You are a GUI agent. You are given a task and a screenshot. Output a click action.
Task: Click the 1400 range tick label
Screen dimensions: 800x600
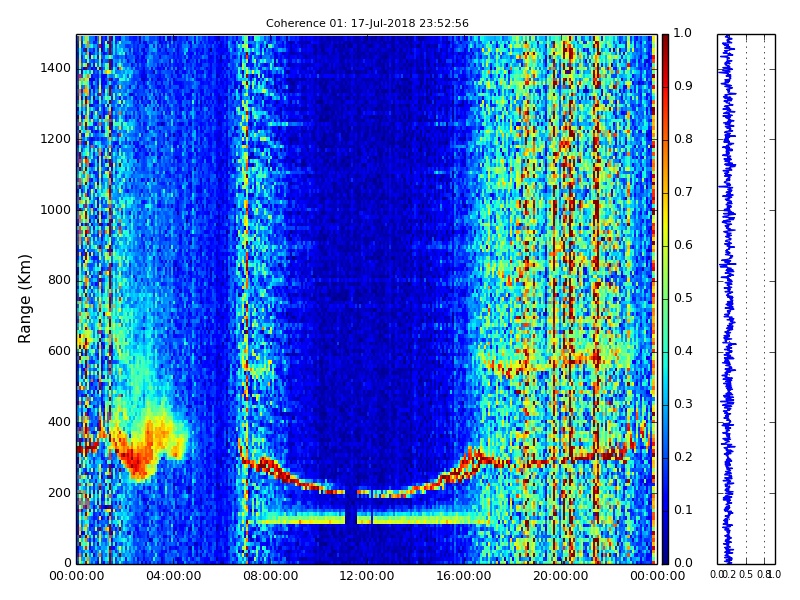point(55,68)
